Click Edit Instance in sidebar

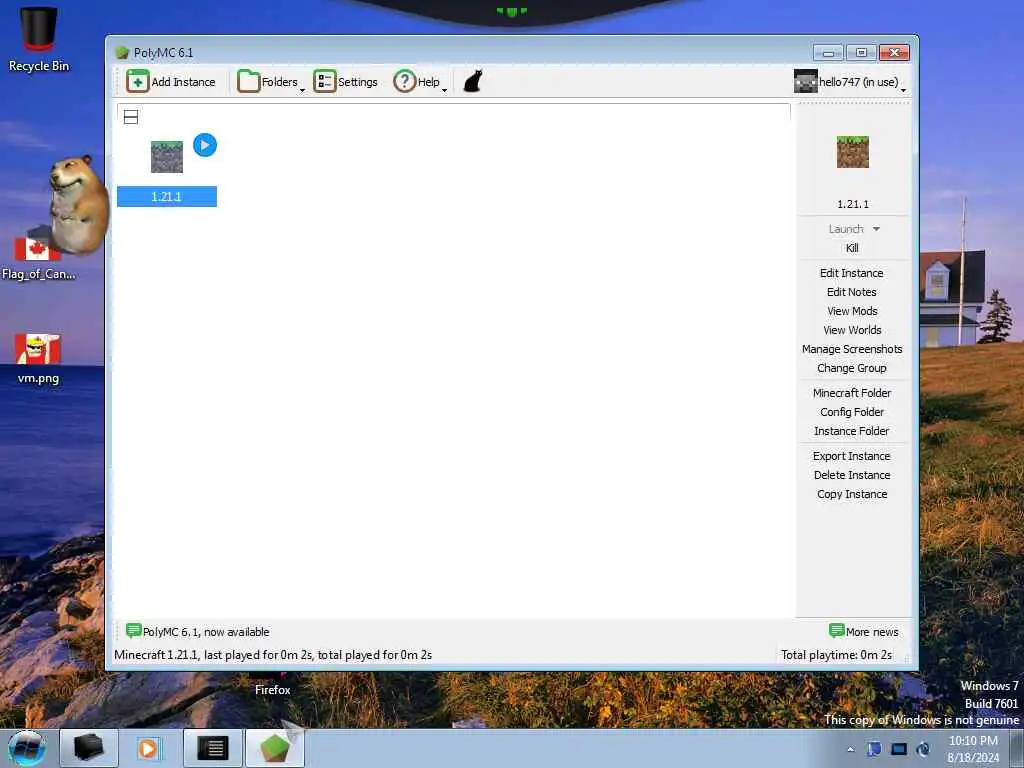click(x=852, y=273)
